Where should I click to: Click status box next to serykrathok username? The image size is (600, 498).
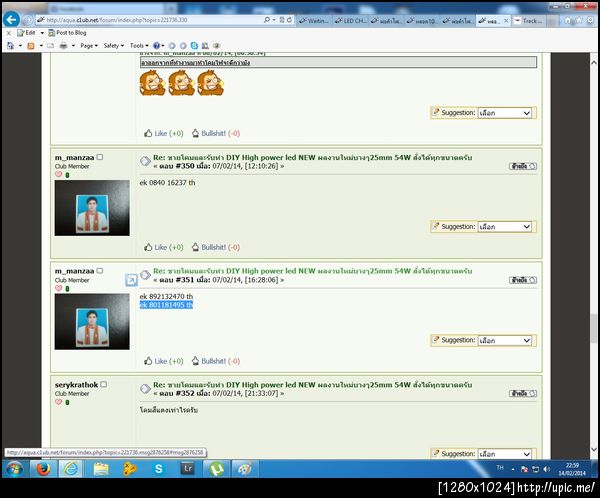pyautogui.click(x=104, y=384)
